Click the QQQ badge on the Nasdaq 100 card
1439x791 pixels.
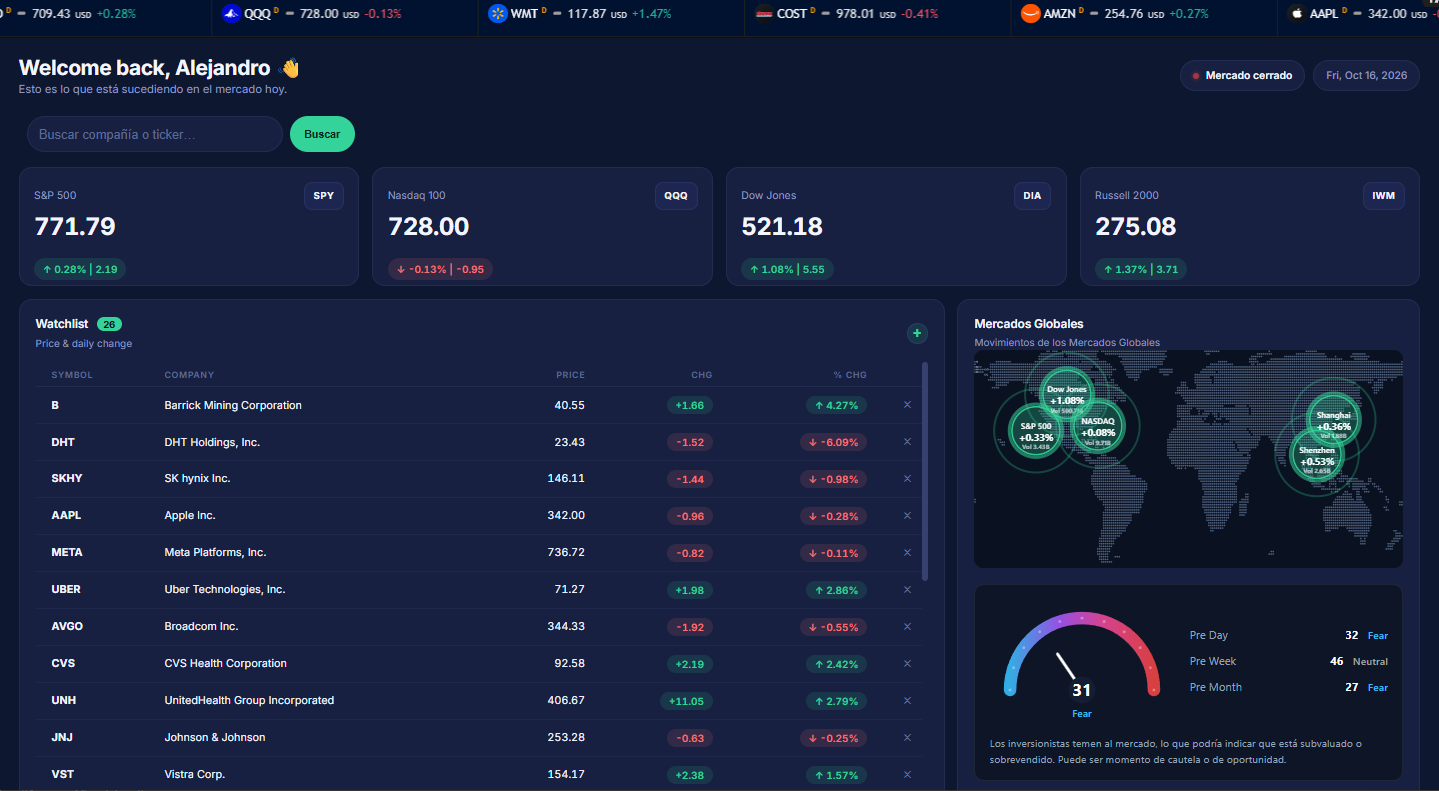point(676,196)
